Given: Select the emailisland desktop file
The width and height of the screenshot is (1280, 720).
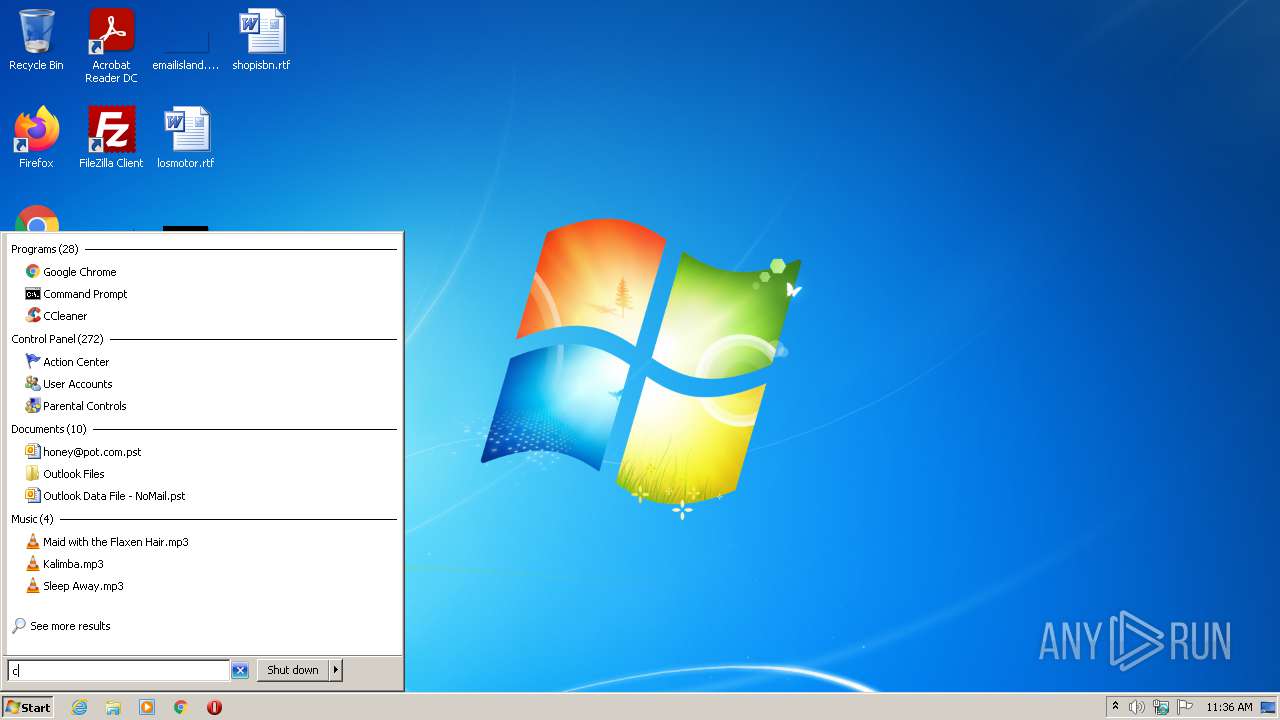Looking at the screenshot, I should coord(186,41).
